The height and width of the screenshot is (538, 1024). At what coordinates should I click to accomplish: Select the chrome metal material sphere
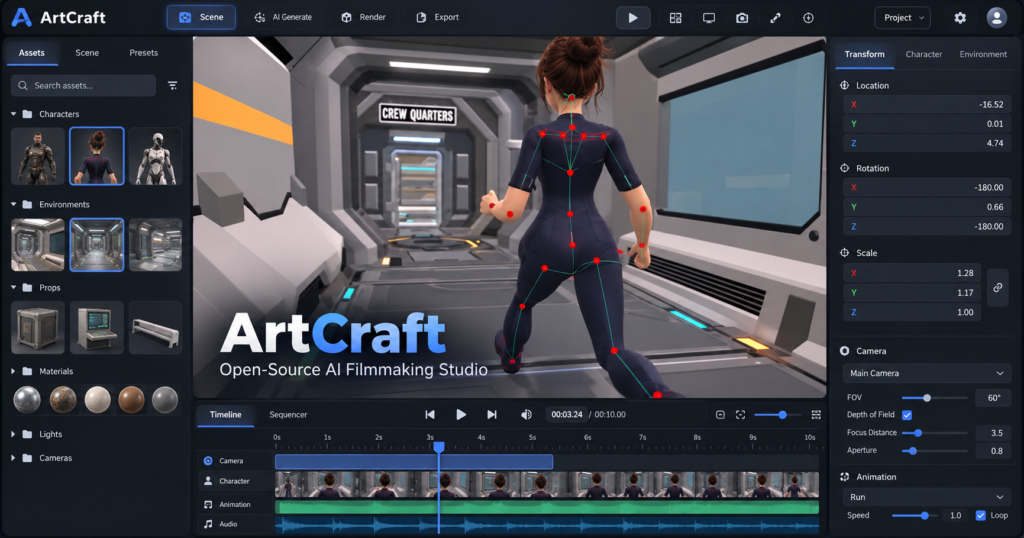click(27, 400)
